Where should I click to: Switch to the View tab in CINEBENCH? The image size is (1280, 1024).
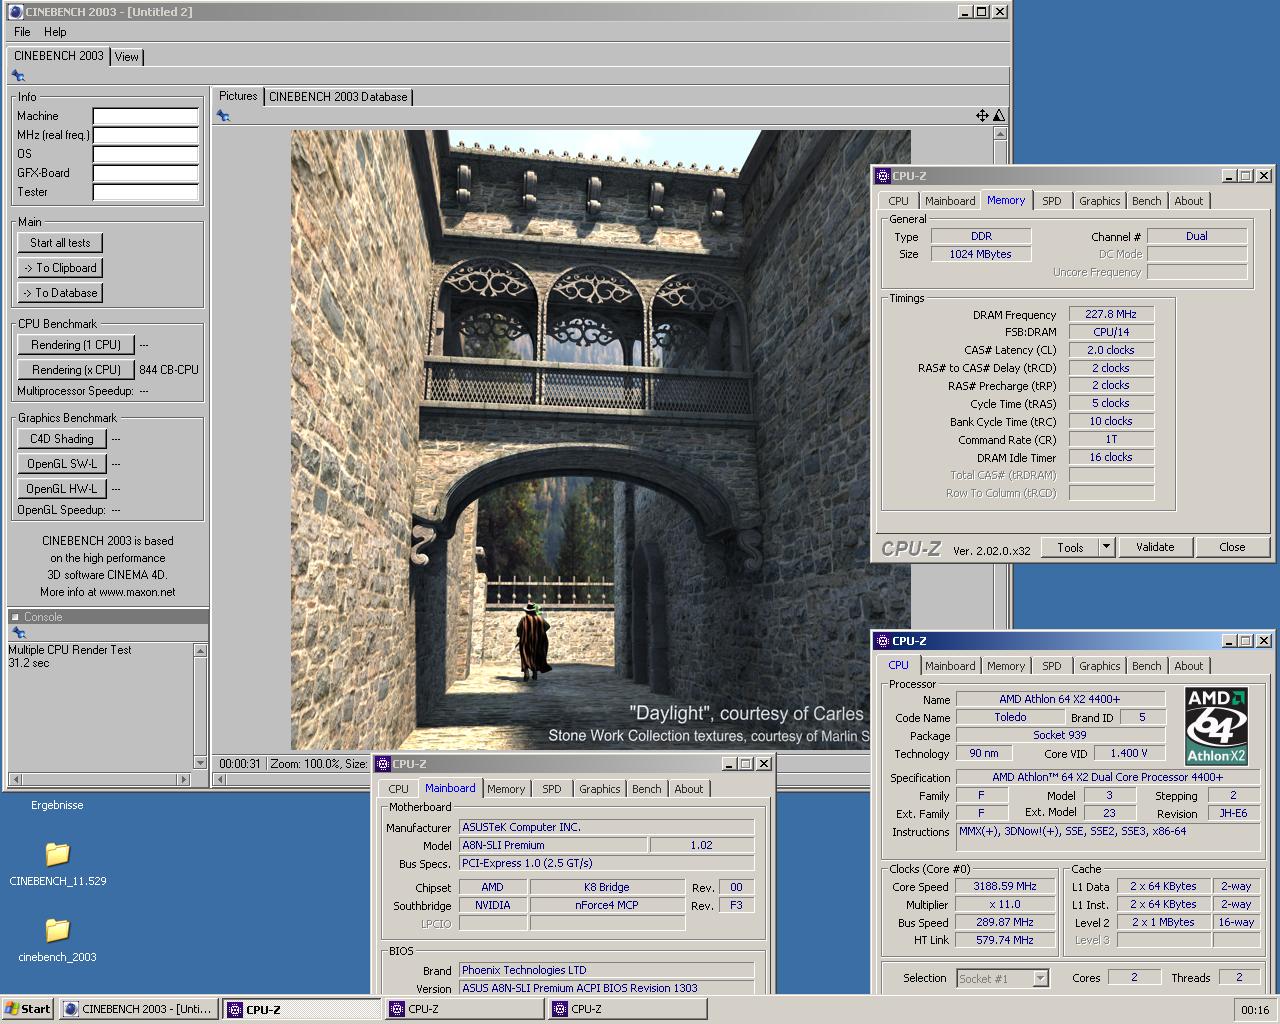pos(127,57)
